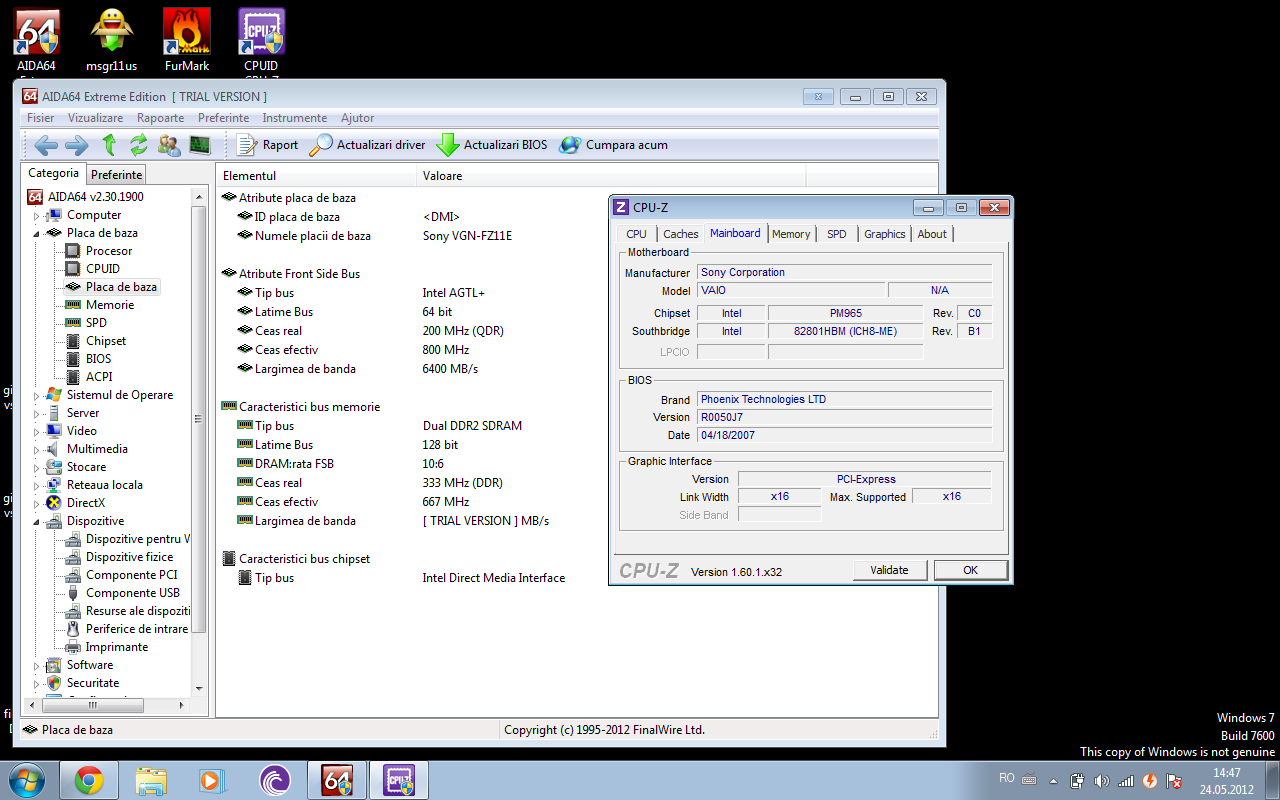This screenshot has width=1280, height=800.
Task: Switch to the Preferinte tab in sidebar
Action: pyautogui.click(x=117, y=174)
